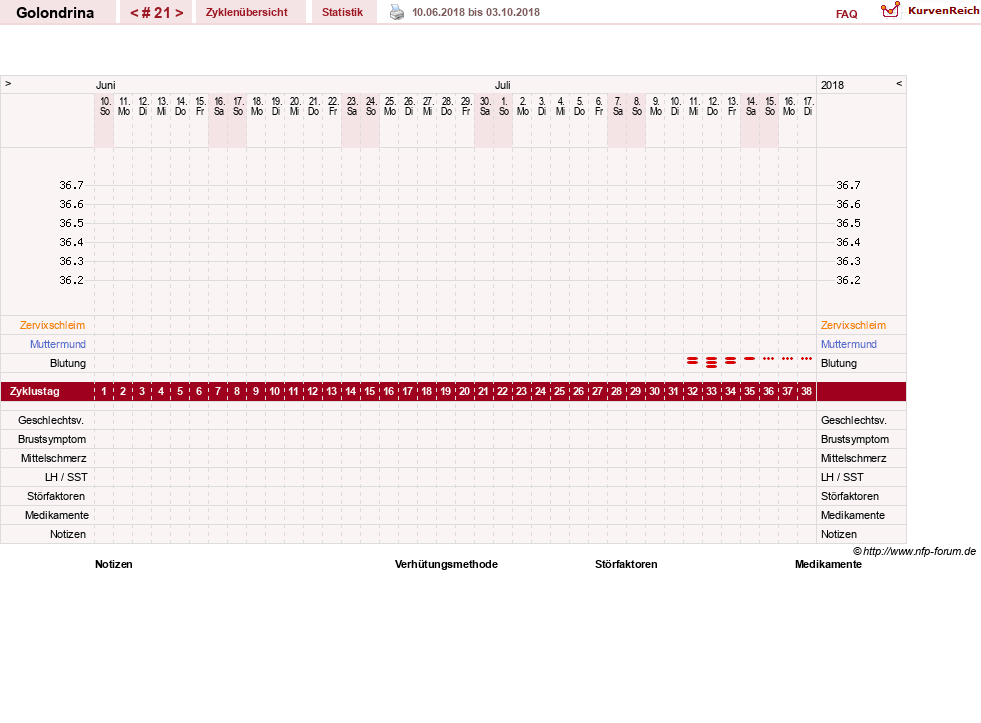Click the date header '10. So' in June

click(105, 106)
